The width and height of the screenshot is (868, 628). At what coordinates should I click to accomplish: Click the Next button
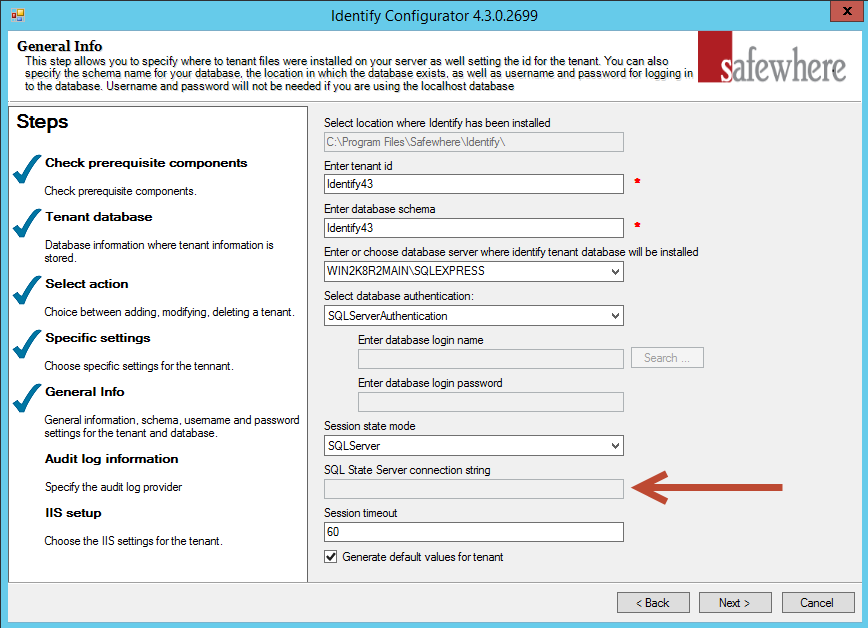(x=735, y=603)
